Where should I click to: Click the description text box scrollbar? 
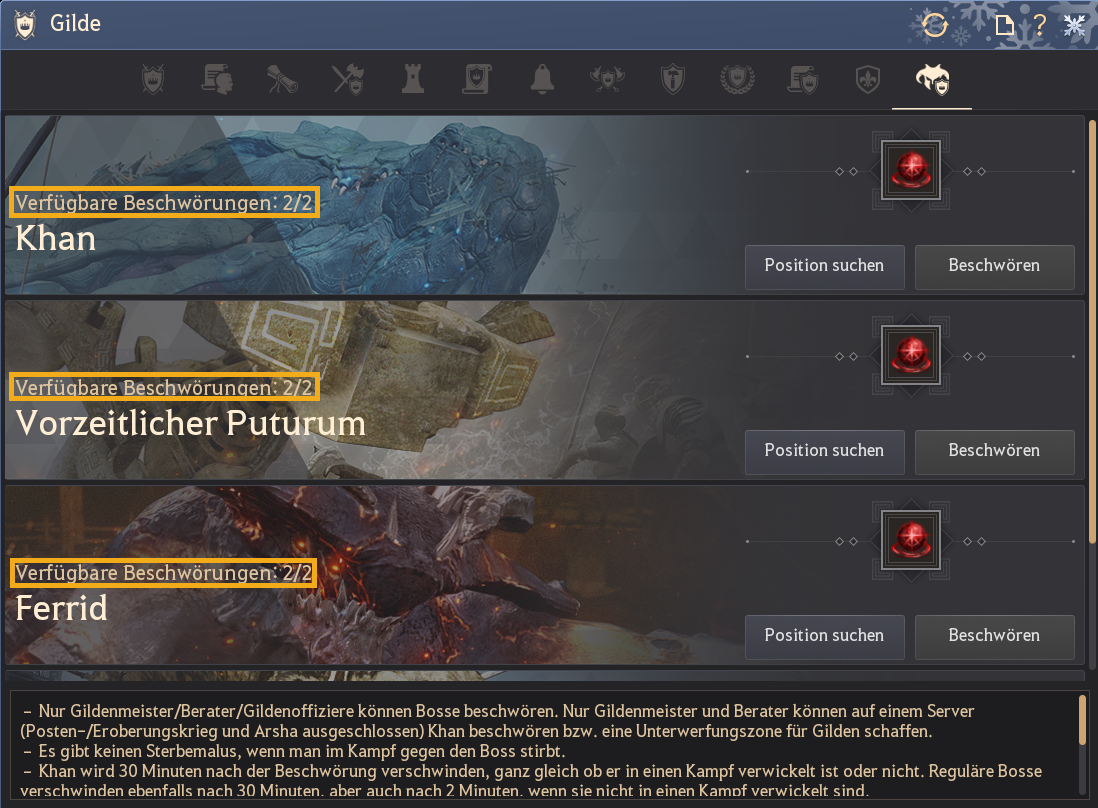(1083, 720)
